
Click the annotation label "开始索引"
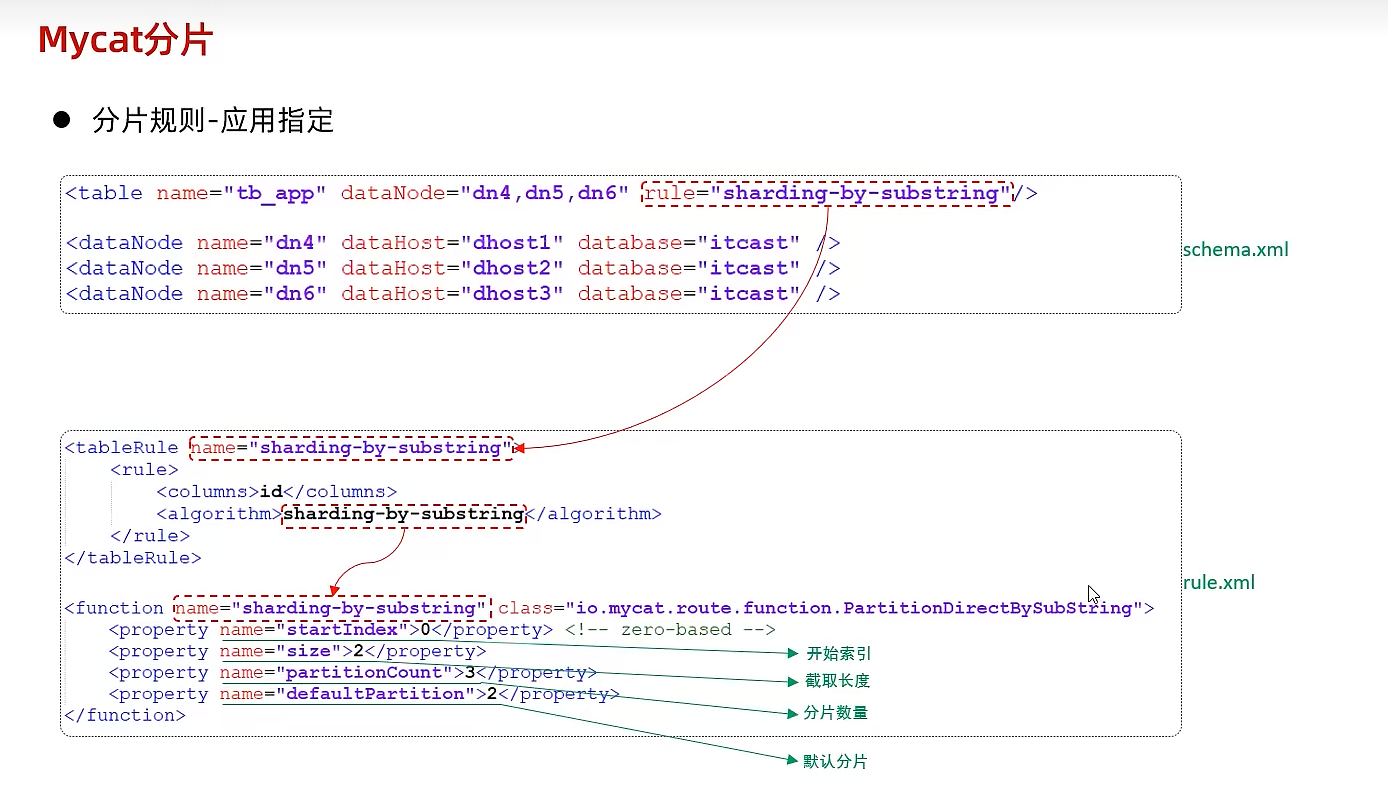tap(838, 654)
